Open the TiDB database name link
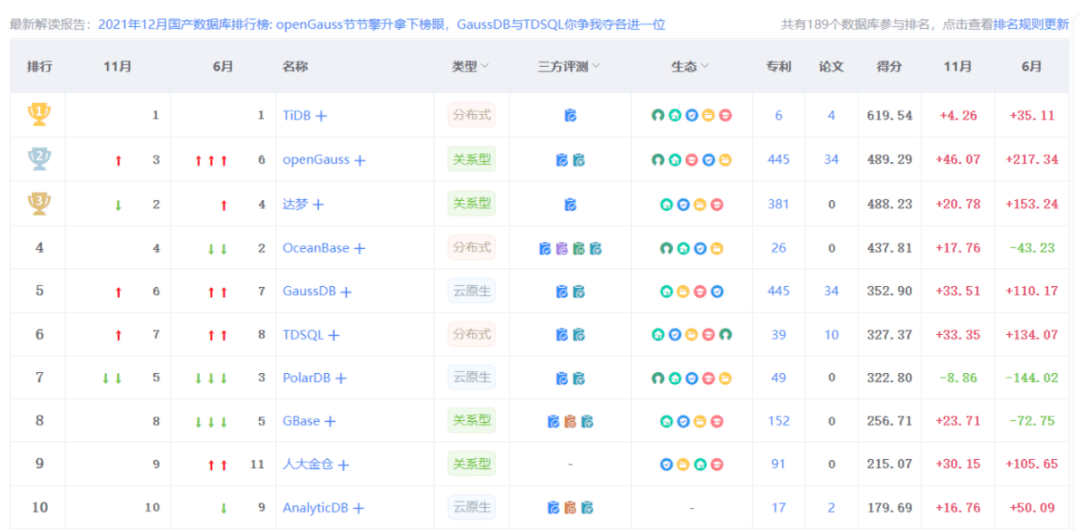 coord(298,116)
